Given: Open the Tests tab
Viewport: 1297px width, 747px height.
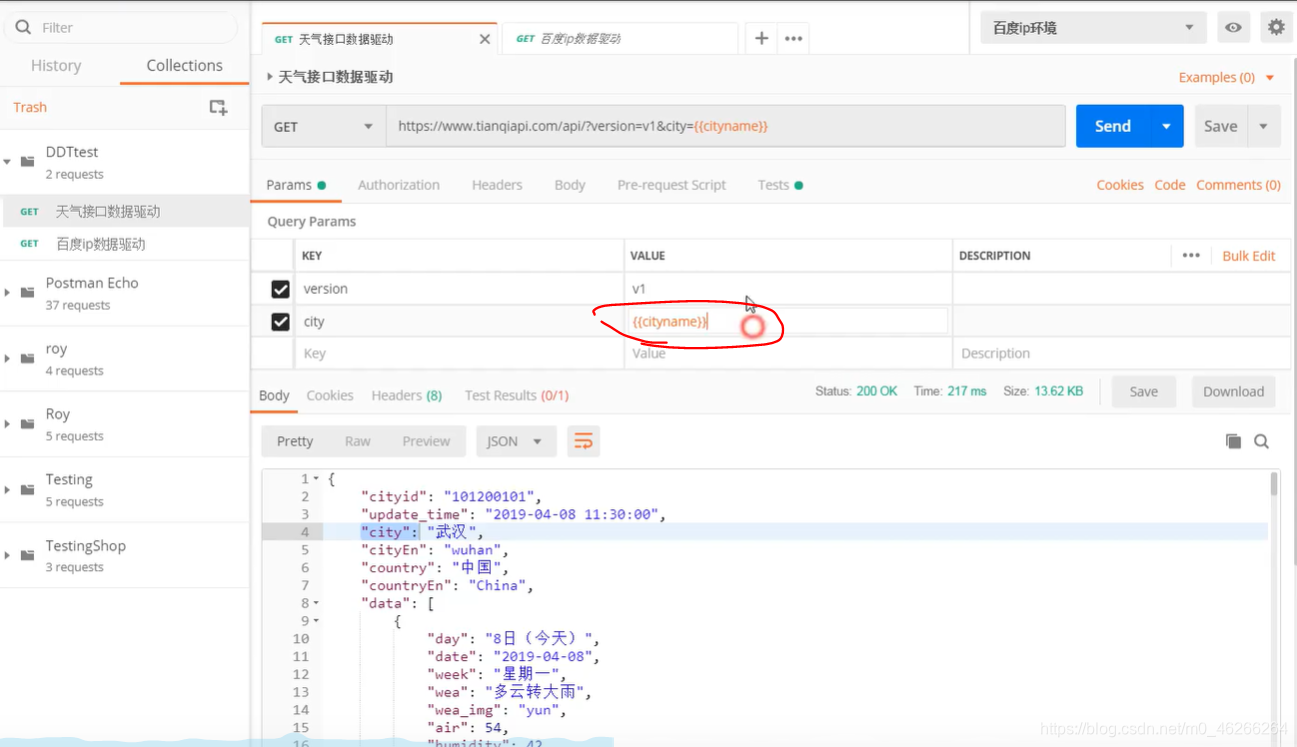Looking at the screenshot, I should point(780,185).
